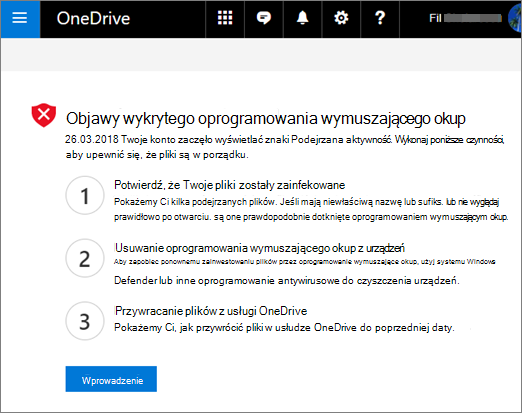Click the 'Pokażemy Ci, jak przywrócić pliki' description
Image resolution: width=522 pixels, height=413 pixels.
click(284, 328)
